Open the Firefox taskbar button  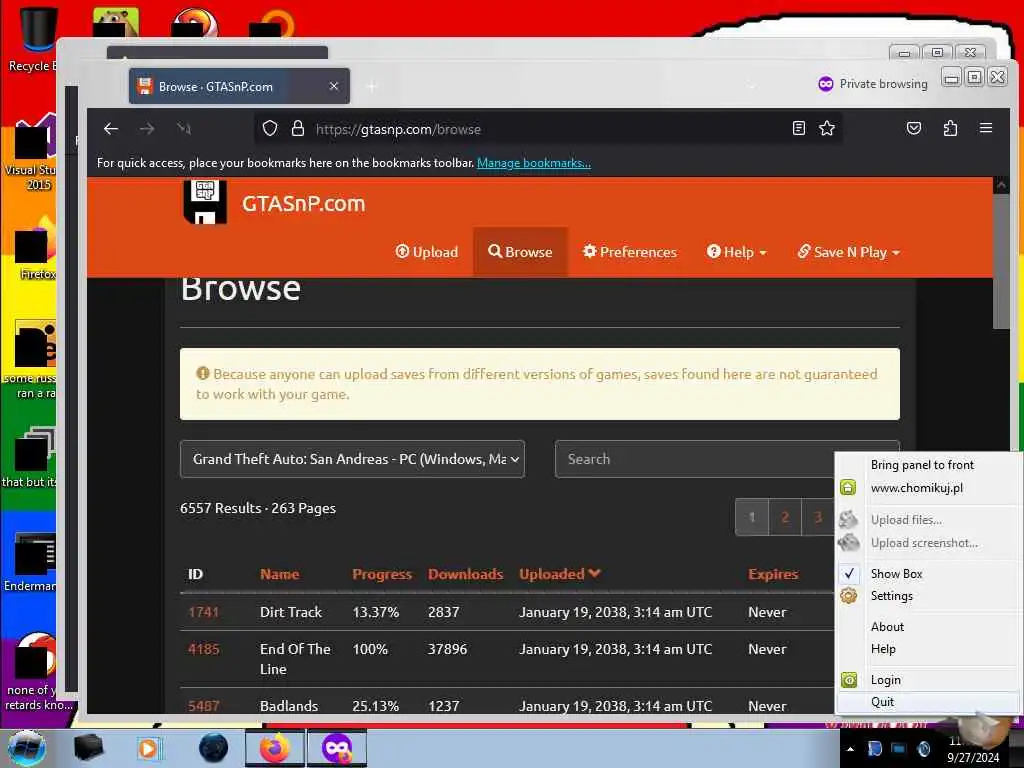coord(274,748)
